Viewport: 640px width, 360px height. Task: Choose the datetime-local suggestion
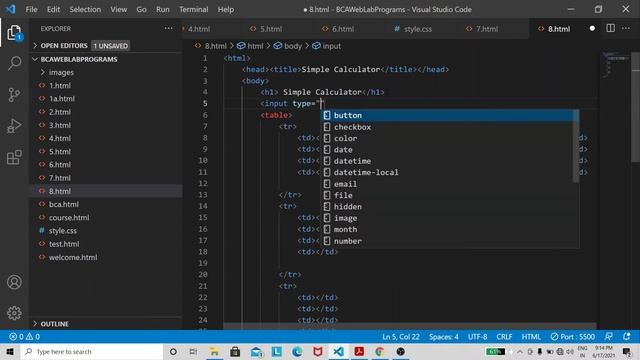(447, 172)
